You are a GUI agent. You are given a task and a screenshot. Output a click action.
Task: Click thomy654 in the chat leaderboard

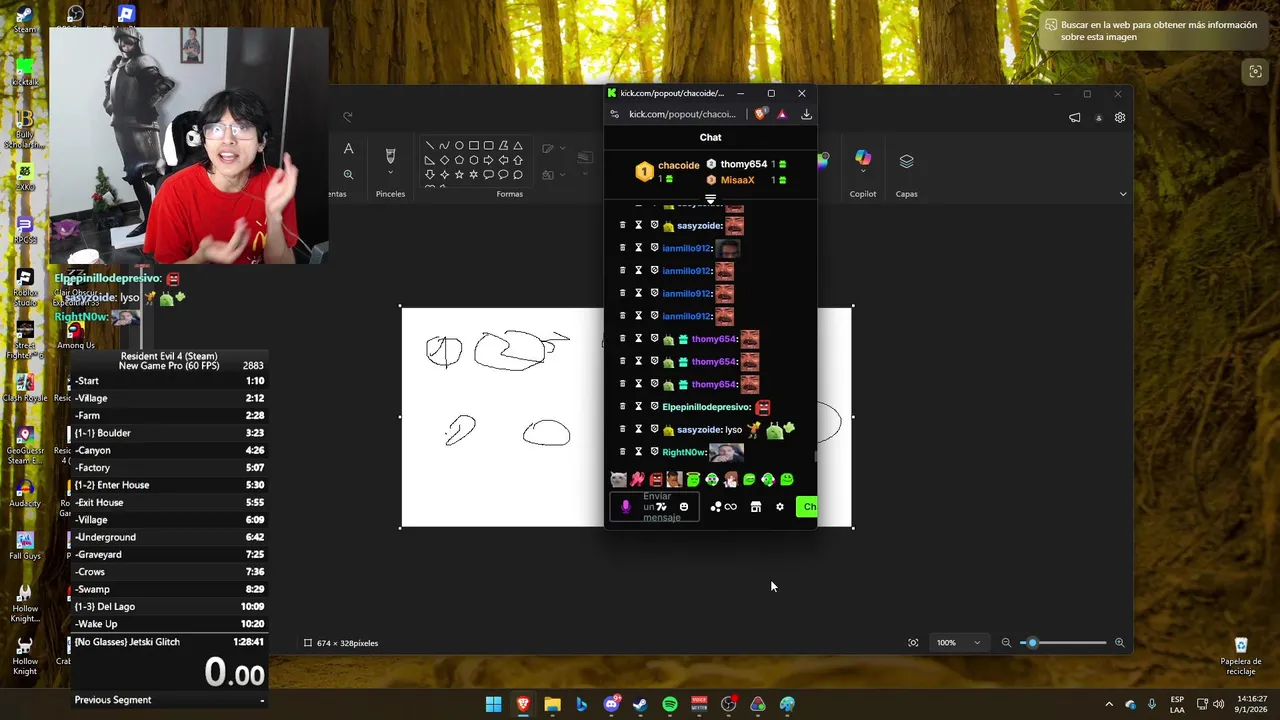[x=744, y=164]
